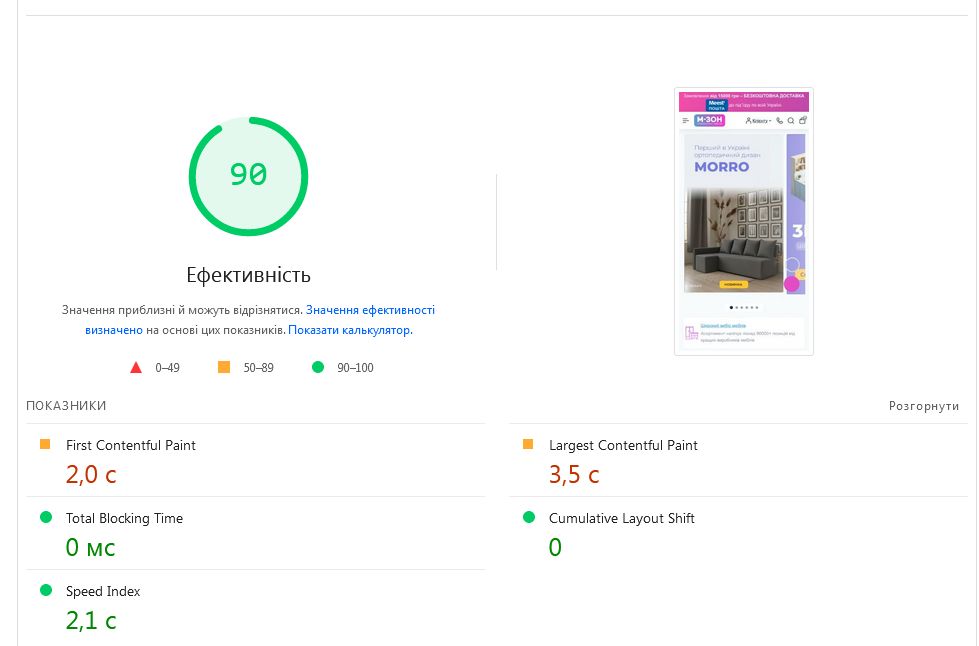979x646 pixels.
Task: Click the green circle 90–100 legend icon
Action: coord(318,367)
